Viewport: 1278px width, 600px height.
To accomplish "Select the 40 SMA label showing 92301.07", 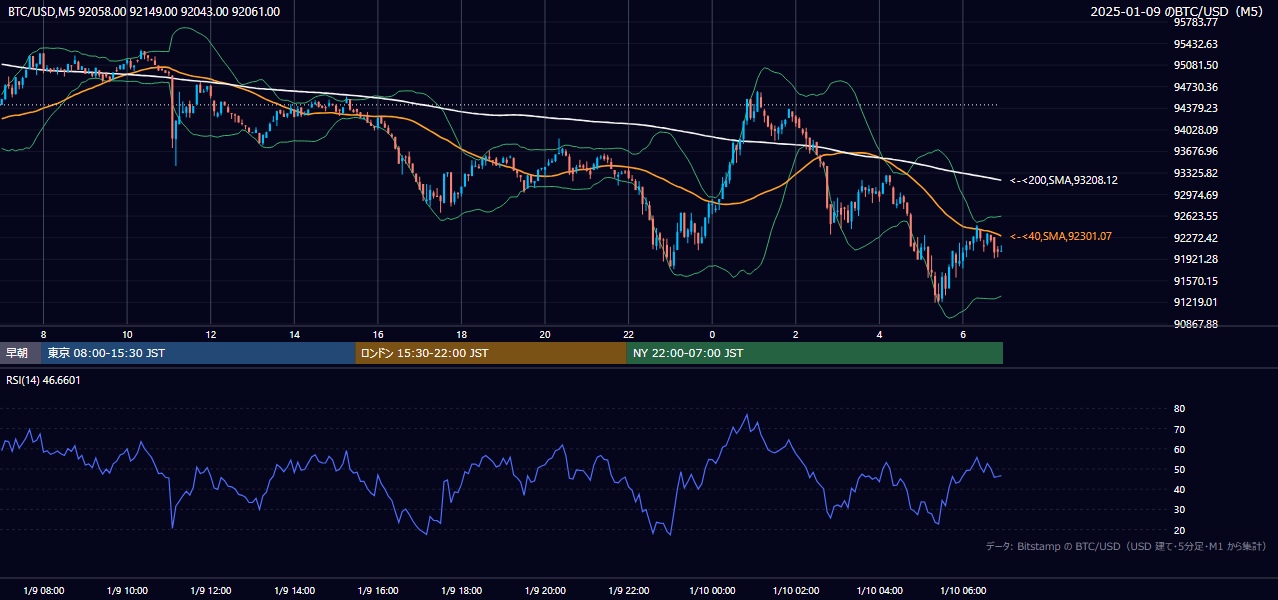I will click(1061, 236).
